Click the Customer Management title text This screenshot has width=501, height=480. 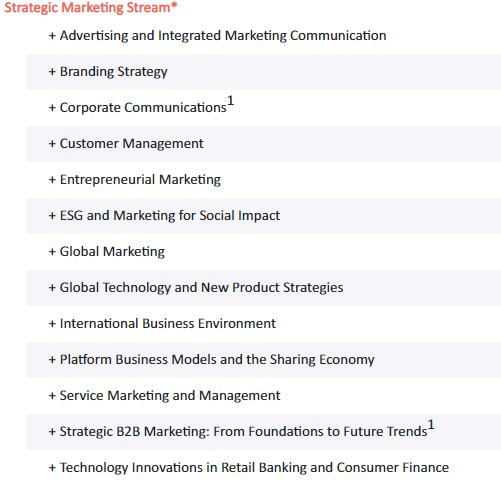click(x=131, y=144)
